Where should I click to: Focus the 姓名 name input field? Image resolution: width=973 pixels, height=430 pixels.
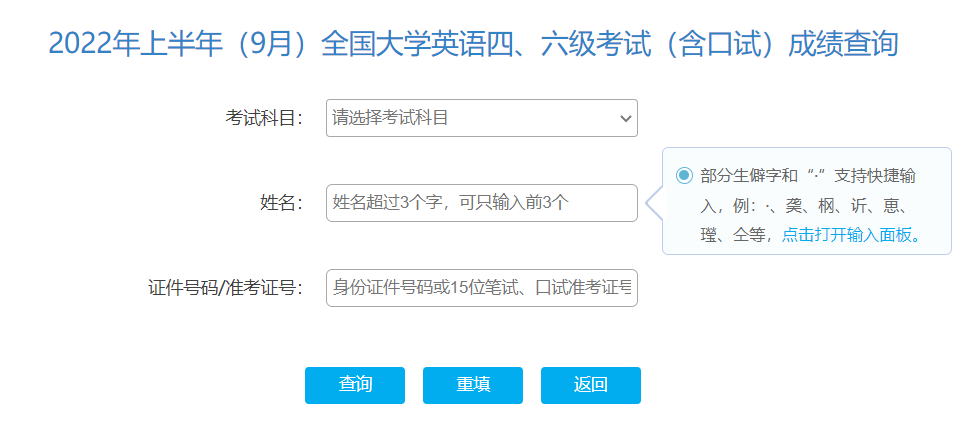481,203
